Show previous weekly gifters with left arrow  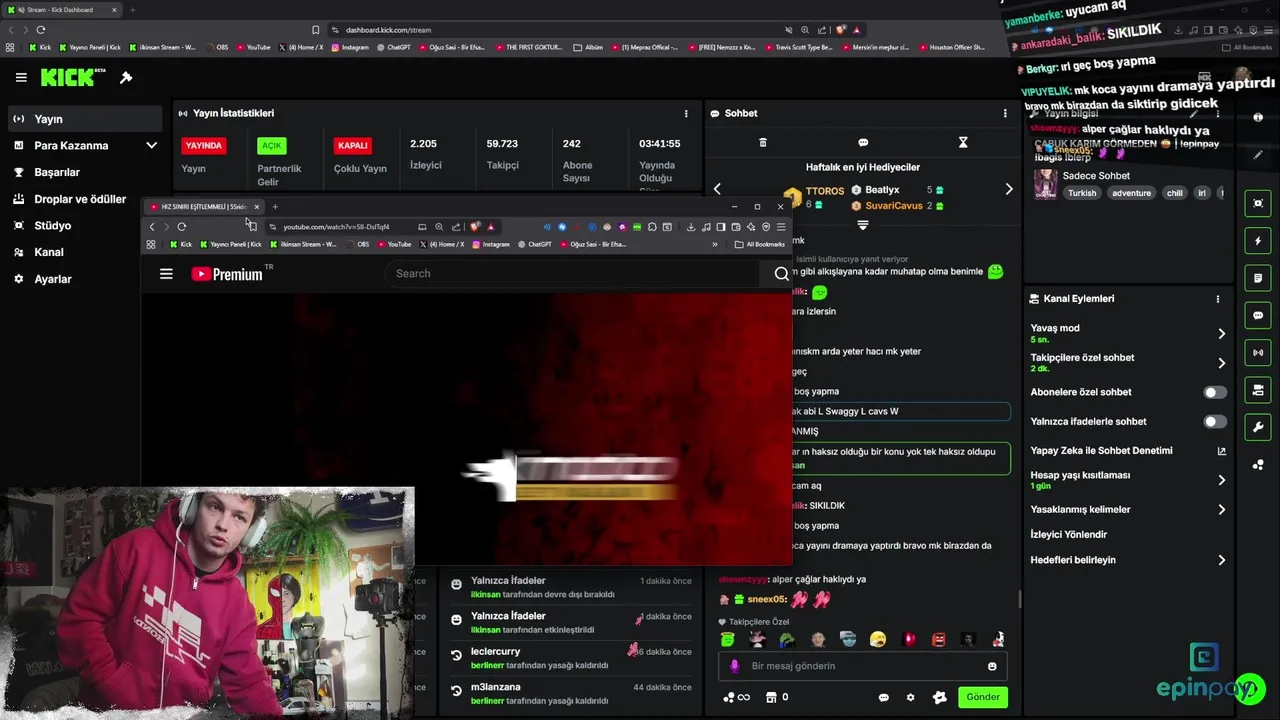717,188
